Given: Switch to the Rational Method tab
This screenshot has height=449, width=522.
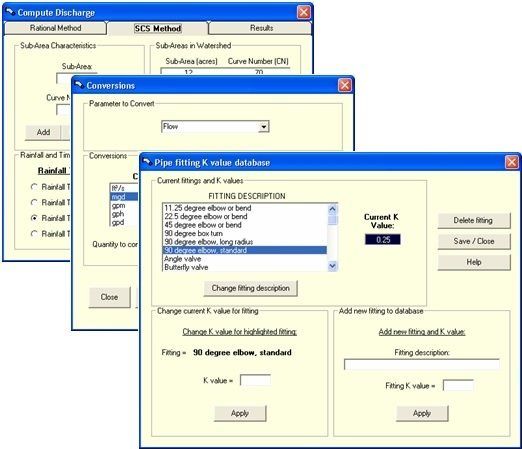Looking at the screenshot, I should tap(55, 28).
